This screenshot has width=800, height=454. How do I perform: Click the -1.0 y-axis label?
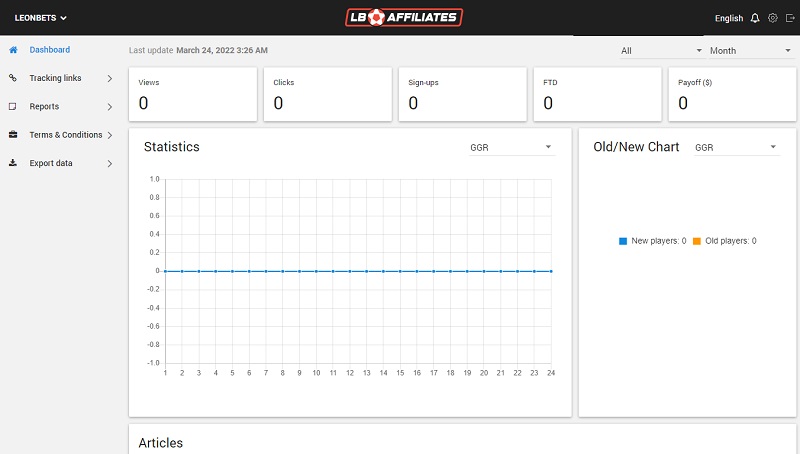click(x=153, y=363)
